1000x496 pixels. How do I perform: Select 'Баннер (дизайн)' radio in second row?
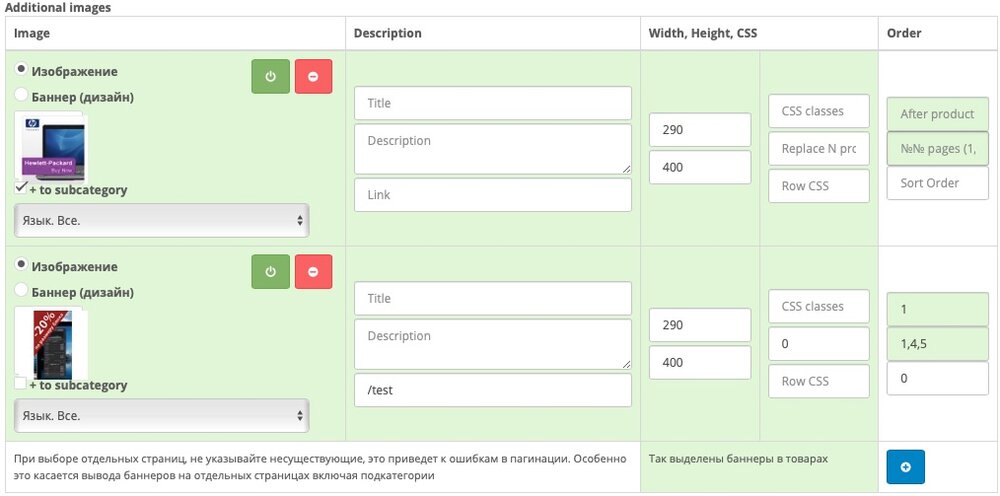(x=21, y=290)
